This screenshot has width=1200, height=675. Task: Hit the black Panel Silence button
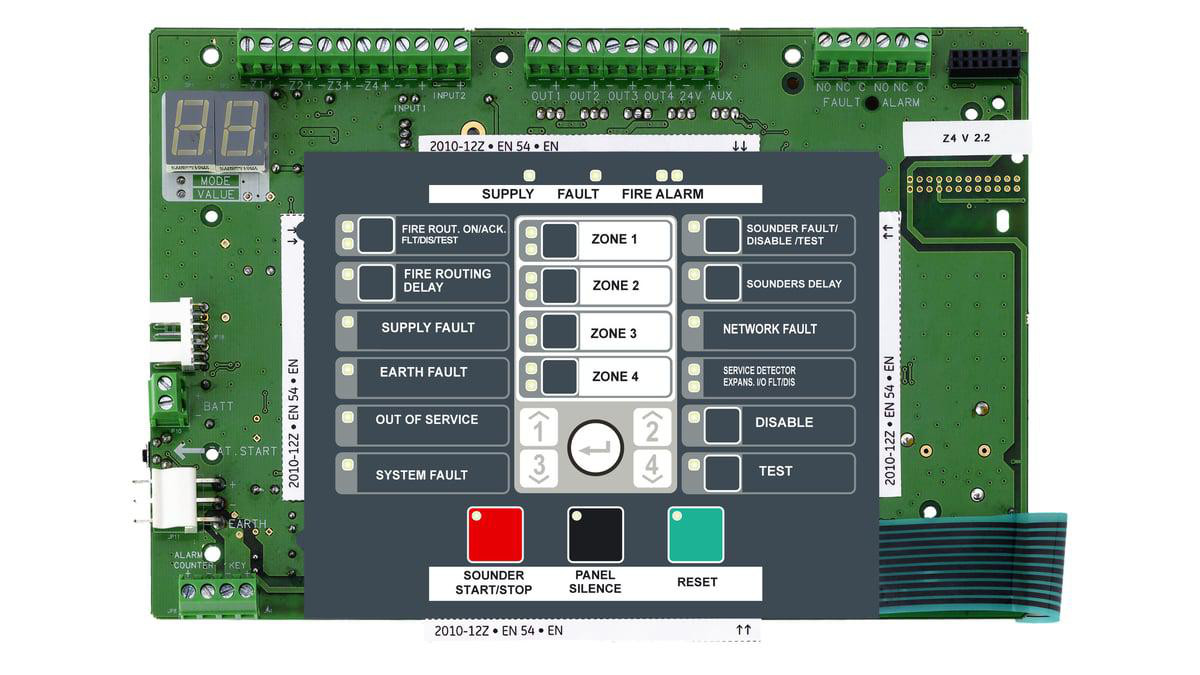595,535
